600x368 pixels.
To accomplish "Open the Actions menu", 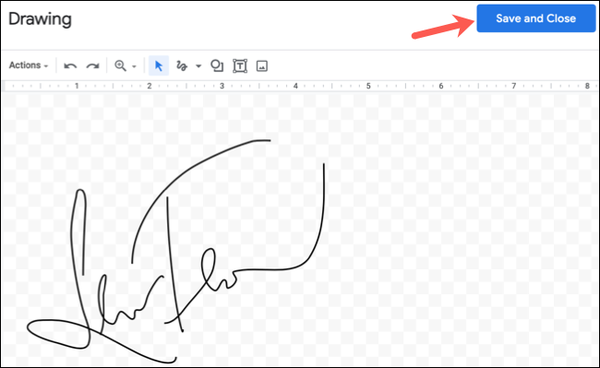I will 29,65.
